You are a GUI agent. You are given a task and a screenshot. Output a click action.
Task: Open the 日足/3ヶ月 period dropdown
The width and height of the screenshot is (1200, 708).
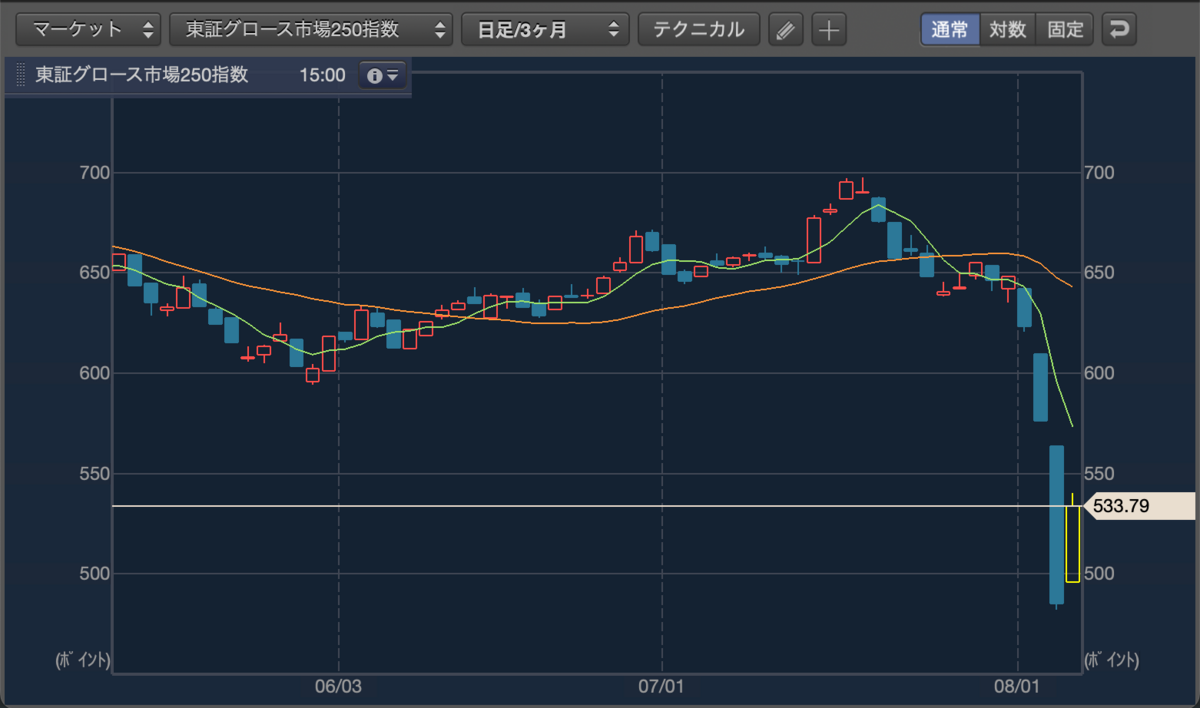(x=545, y=29)
